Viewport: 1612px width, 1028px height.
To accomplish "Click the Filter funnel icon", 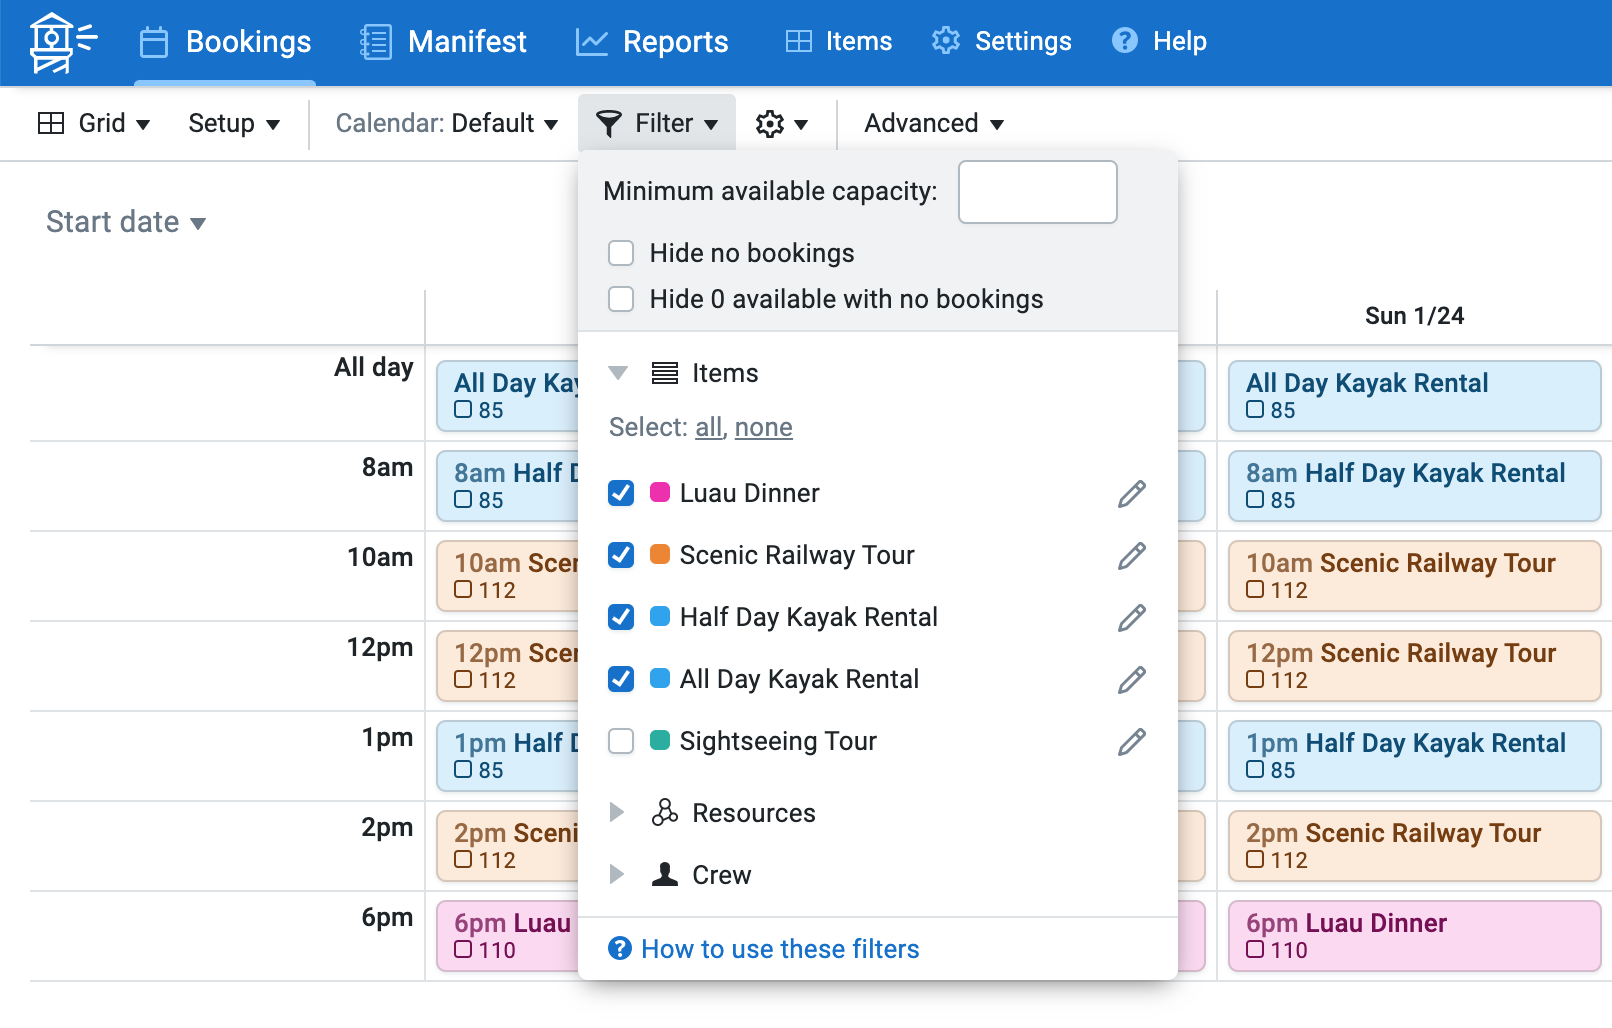I will tap(608, 124).
